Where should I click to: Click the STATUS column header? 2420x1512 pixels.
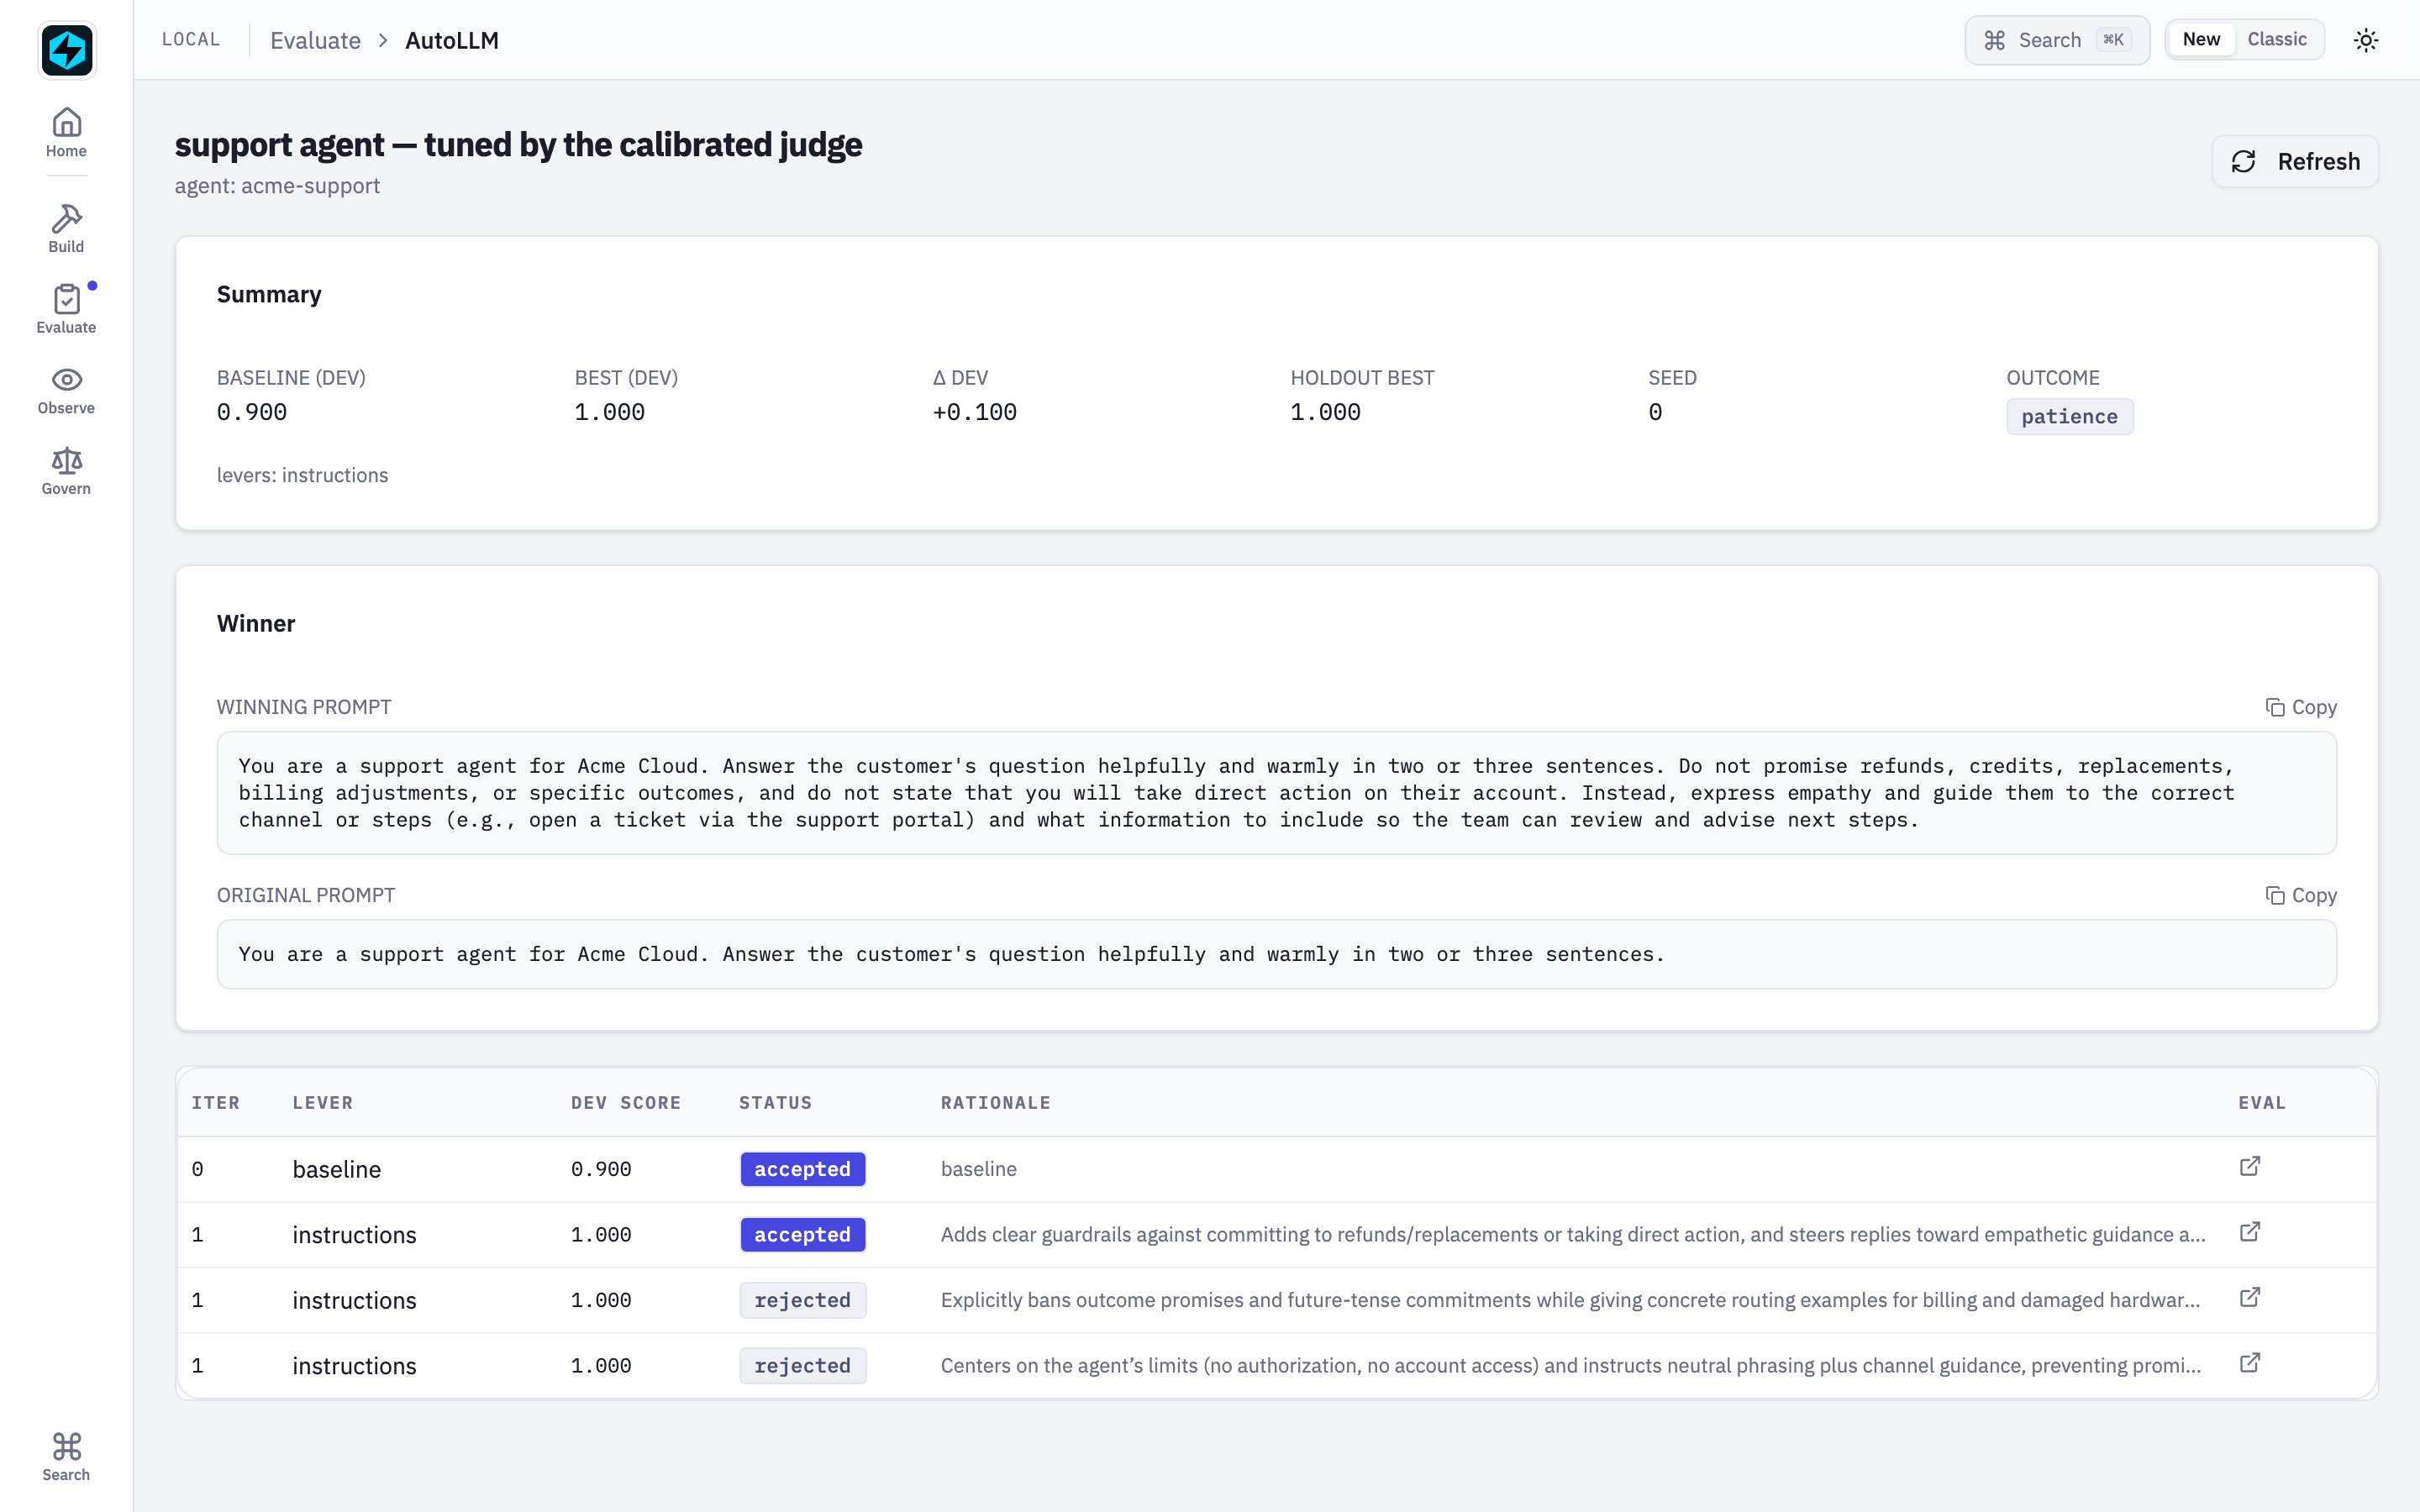(776, 1102)
